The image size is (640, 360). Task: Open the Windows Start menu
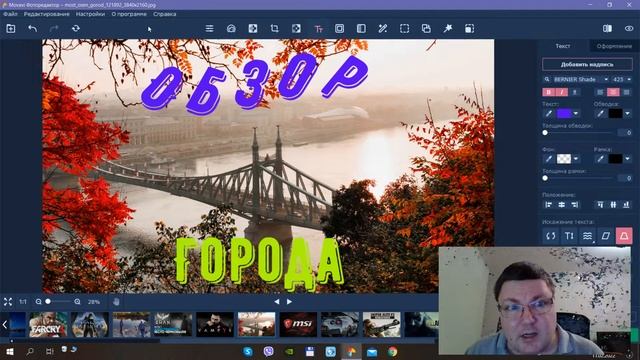tap(9, 351)
